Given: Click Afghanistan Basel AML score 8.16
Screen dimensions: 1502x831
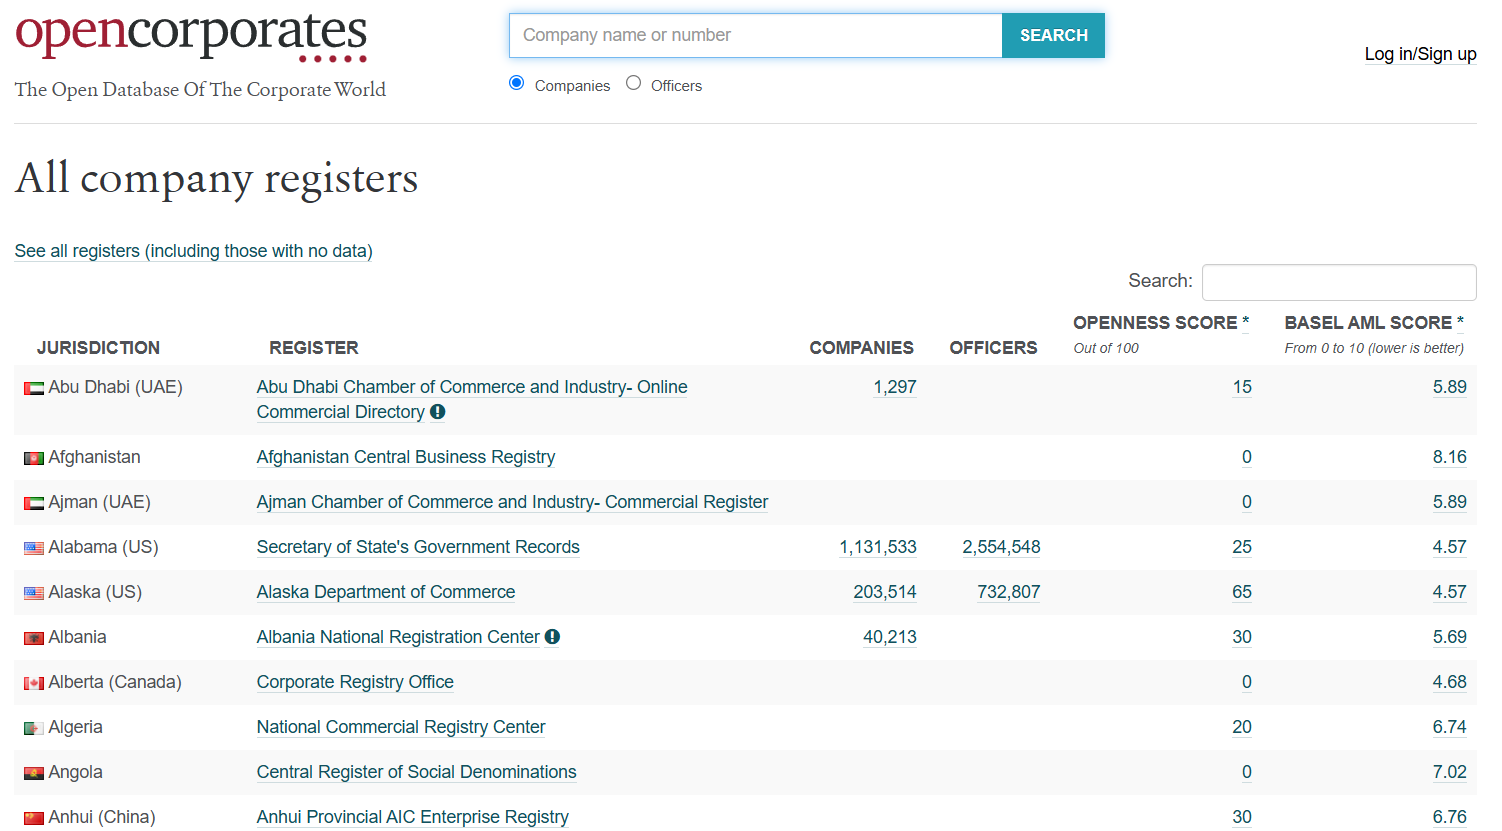Looking at the screenshot, I should coord(1450,457).
